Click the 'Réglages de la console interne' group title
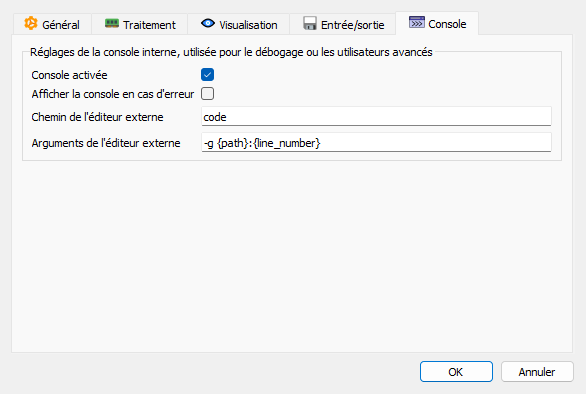Screen dimensions: 586x394 click(x=231, y=52)
